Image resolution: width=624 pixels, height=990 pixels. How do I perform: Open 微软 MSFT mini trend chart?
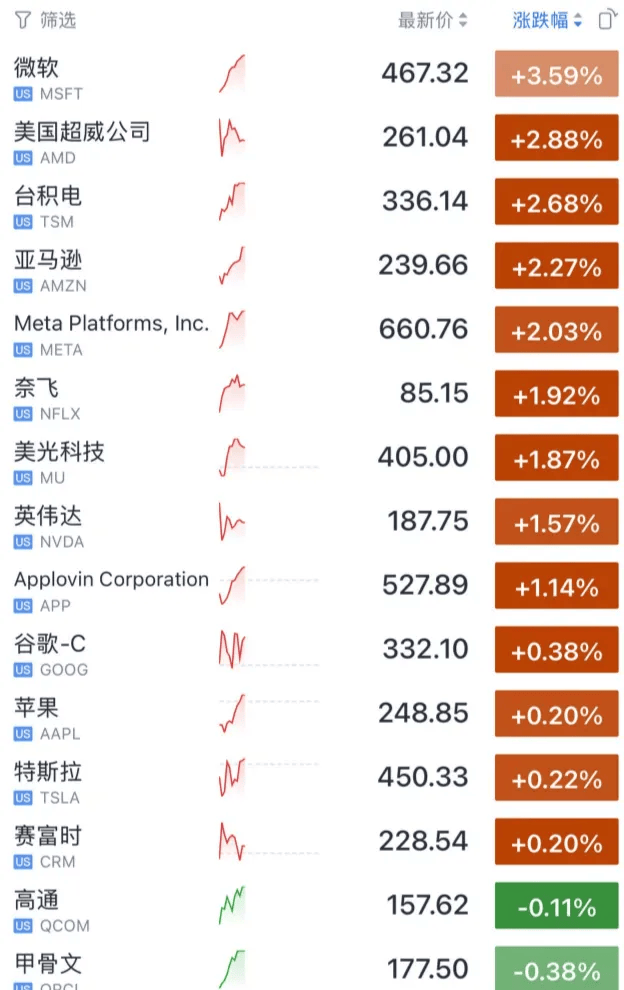pos(232,75)
